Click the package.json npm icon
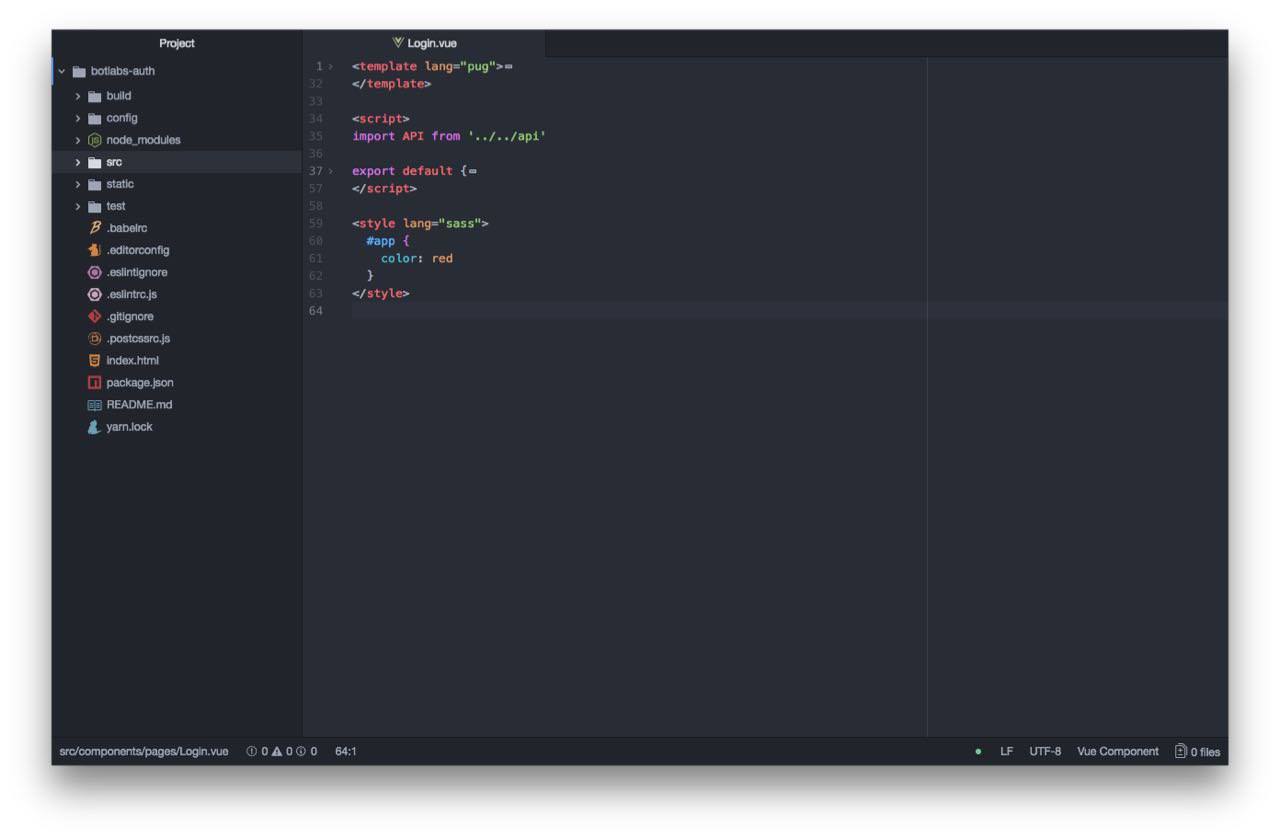The width and height of the screenshot is (1280, 839). pyautogui.click(x=95, y=382)
